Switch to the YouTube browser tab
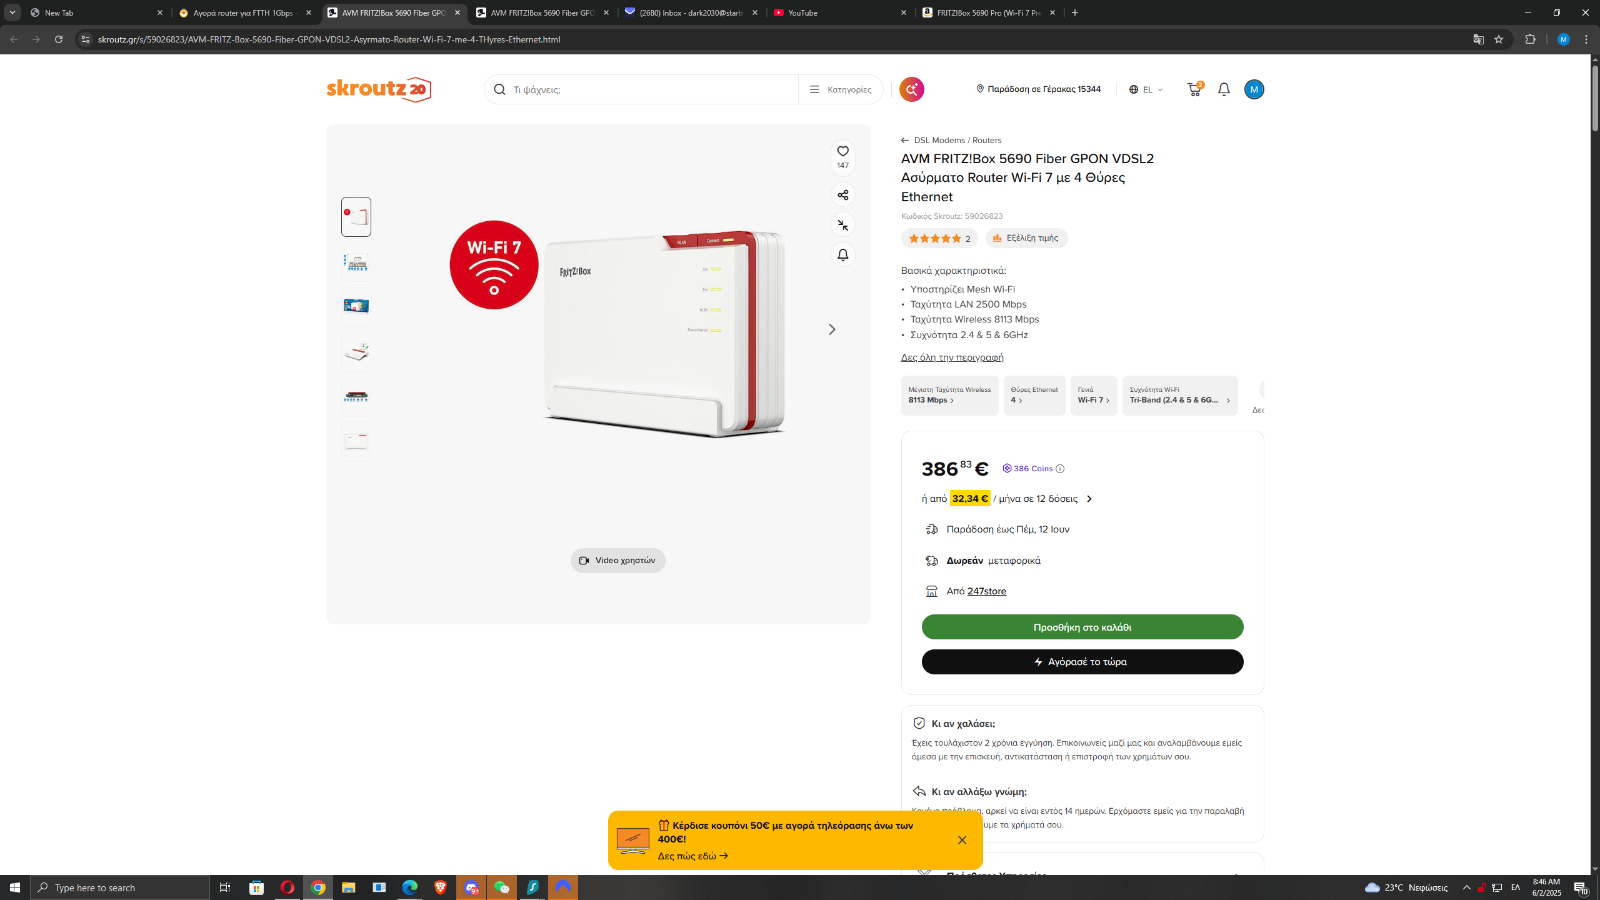Viewport: 1600px width, 900px height. click(x=839, y=13)
